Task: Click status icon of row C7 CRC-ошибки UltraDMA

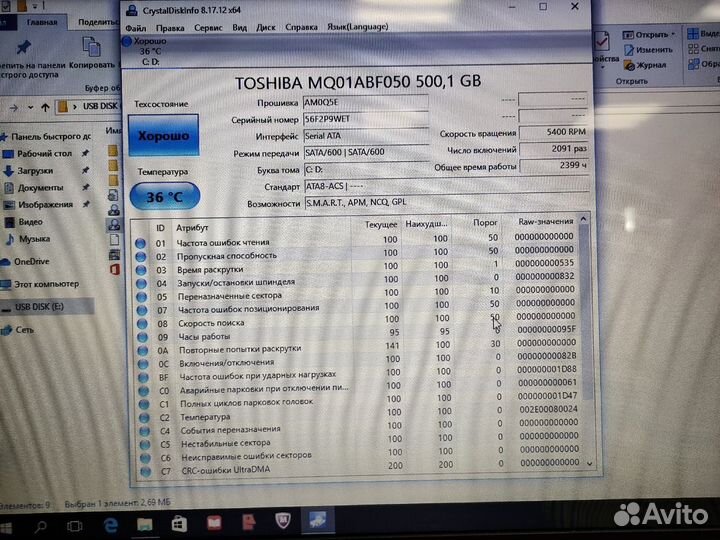Action: point(146,471)
